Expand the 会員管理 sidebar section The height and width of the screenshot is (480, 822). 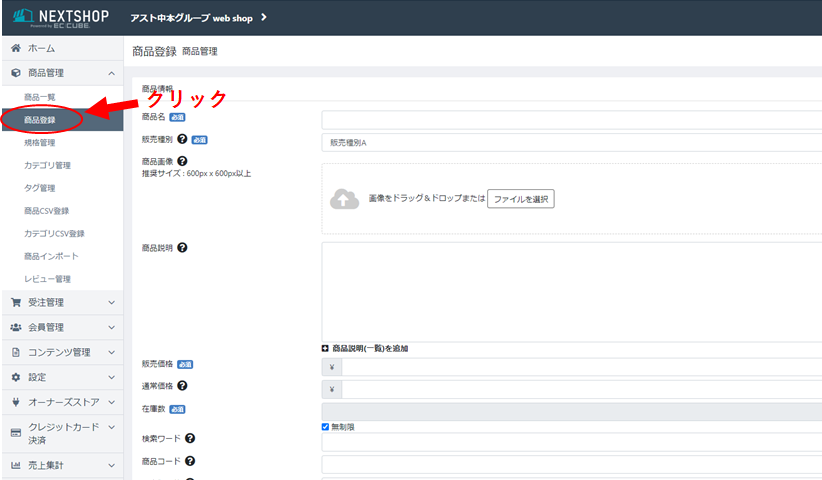click(x=60, y=327)
